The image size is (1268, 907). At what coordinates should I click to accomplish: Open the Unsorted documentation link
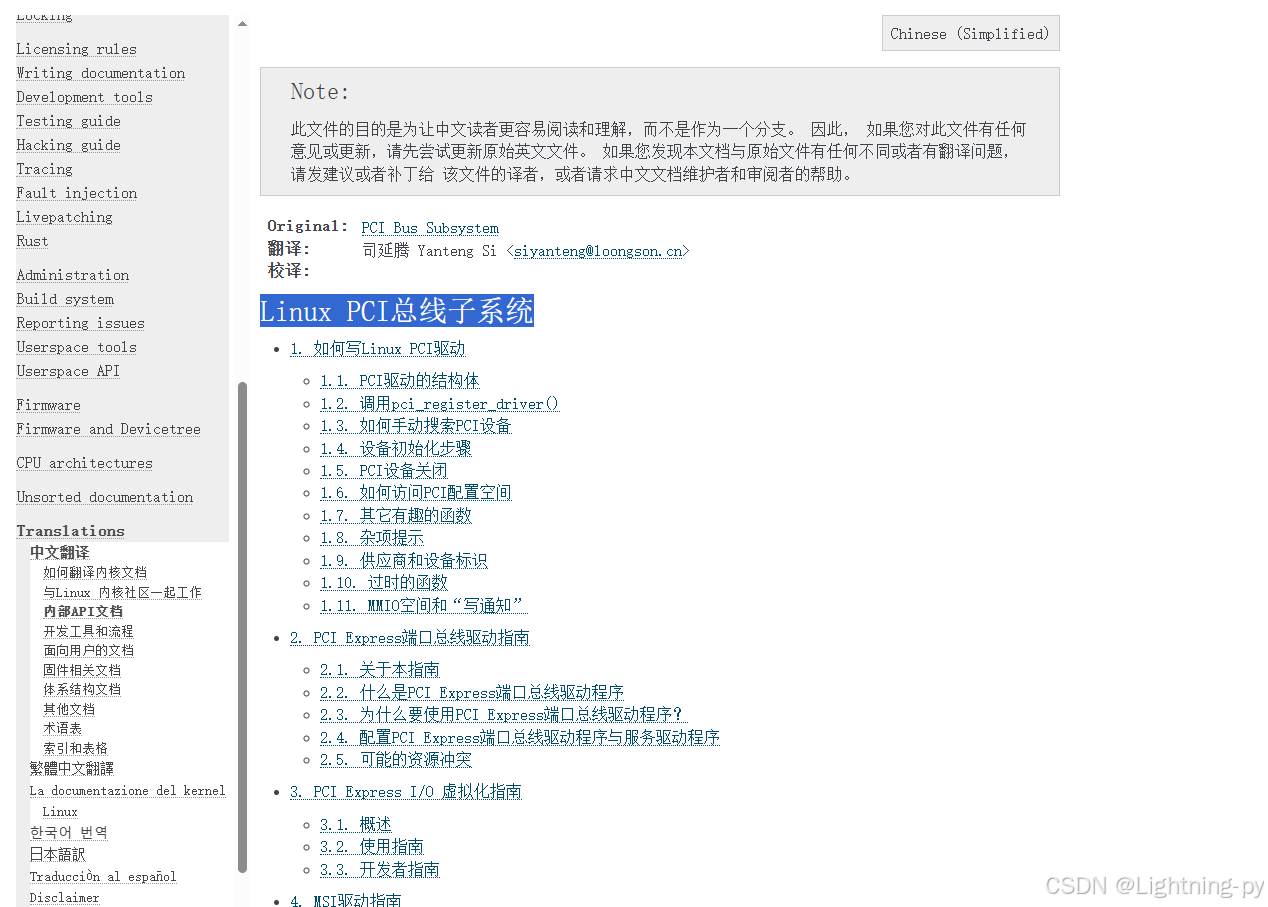(104, 497)
